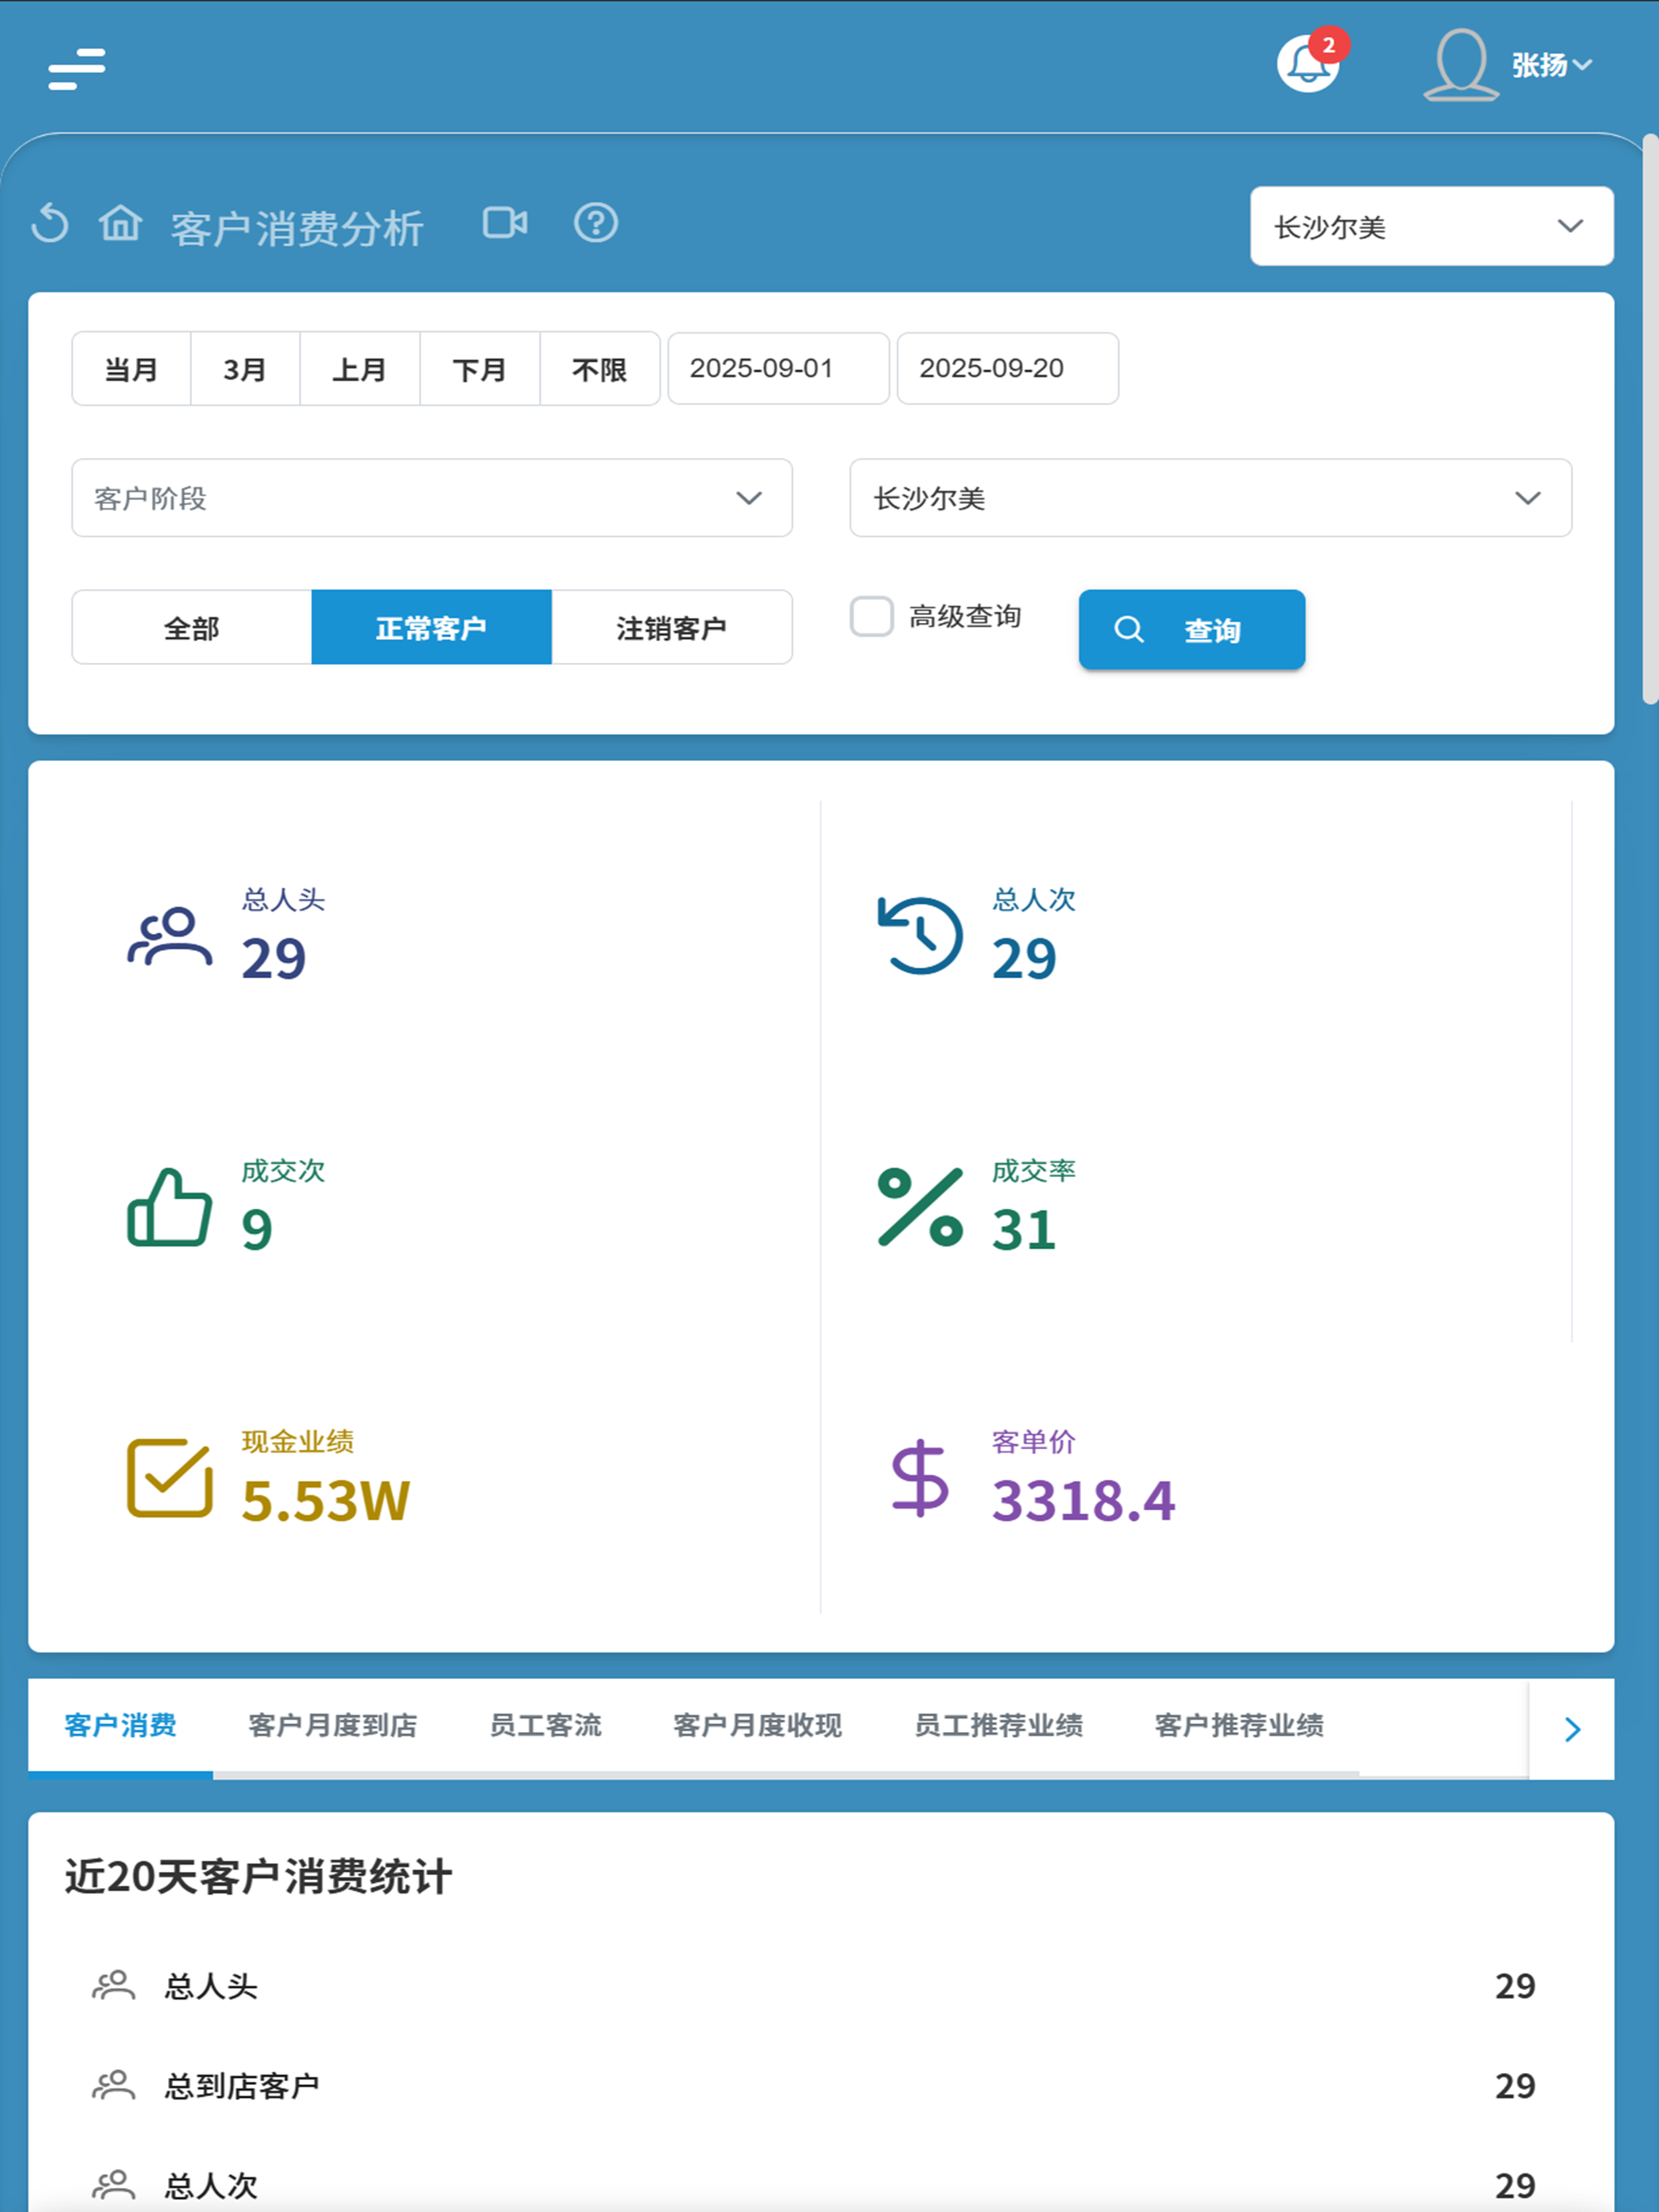Click the 现金业绩 checkbox icon
1659x2212 pixels.
tap(170, 1478)
